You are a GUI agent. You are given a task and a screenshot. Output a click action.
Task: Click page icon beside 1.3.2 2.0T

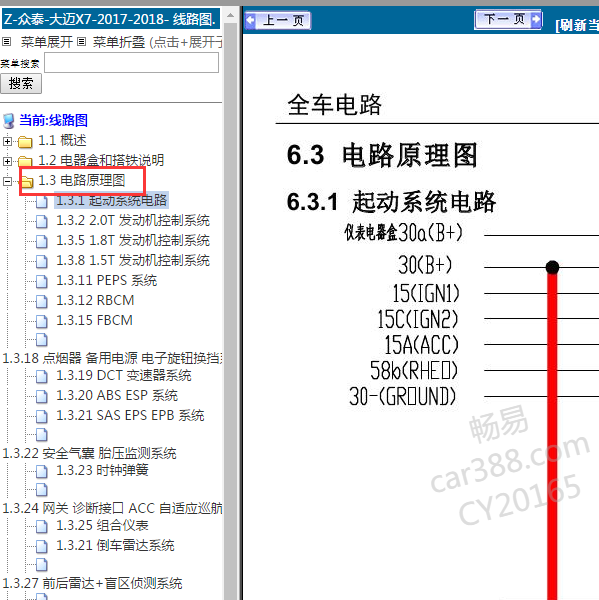pos(42,221)
